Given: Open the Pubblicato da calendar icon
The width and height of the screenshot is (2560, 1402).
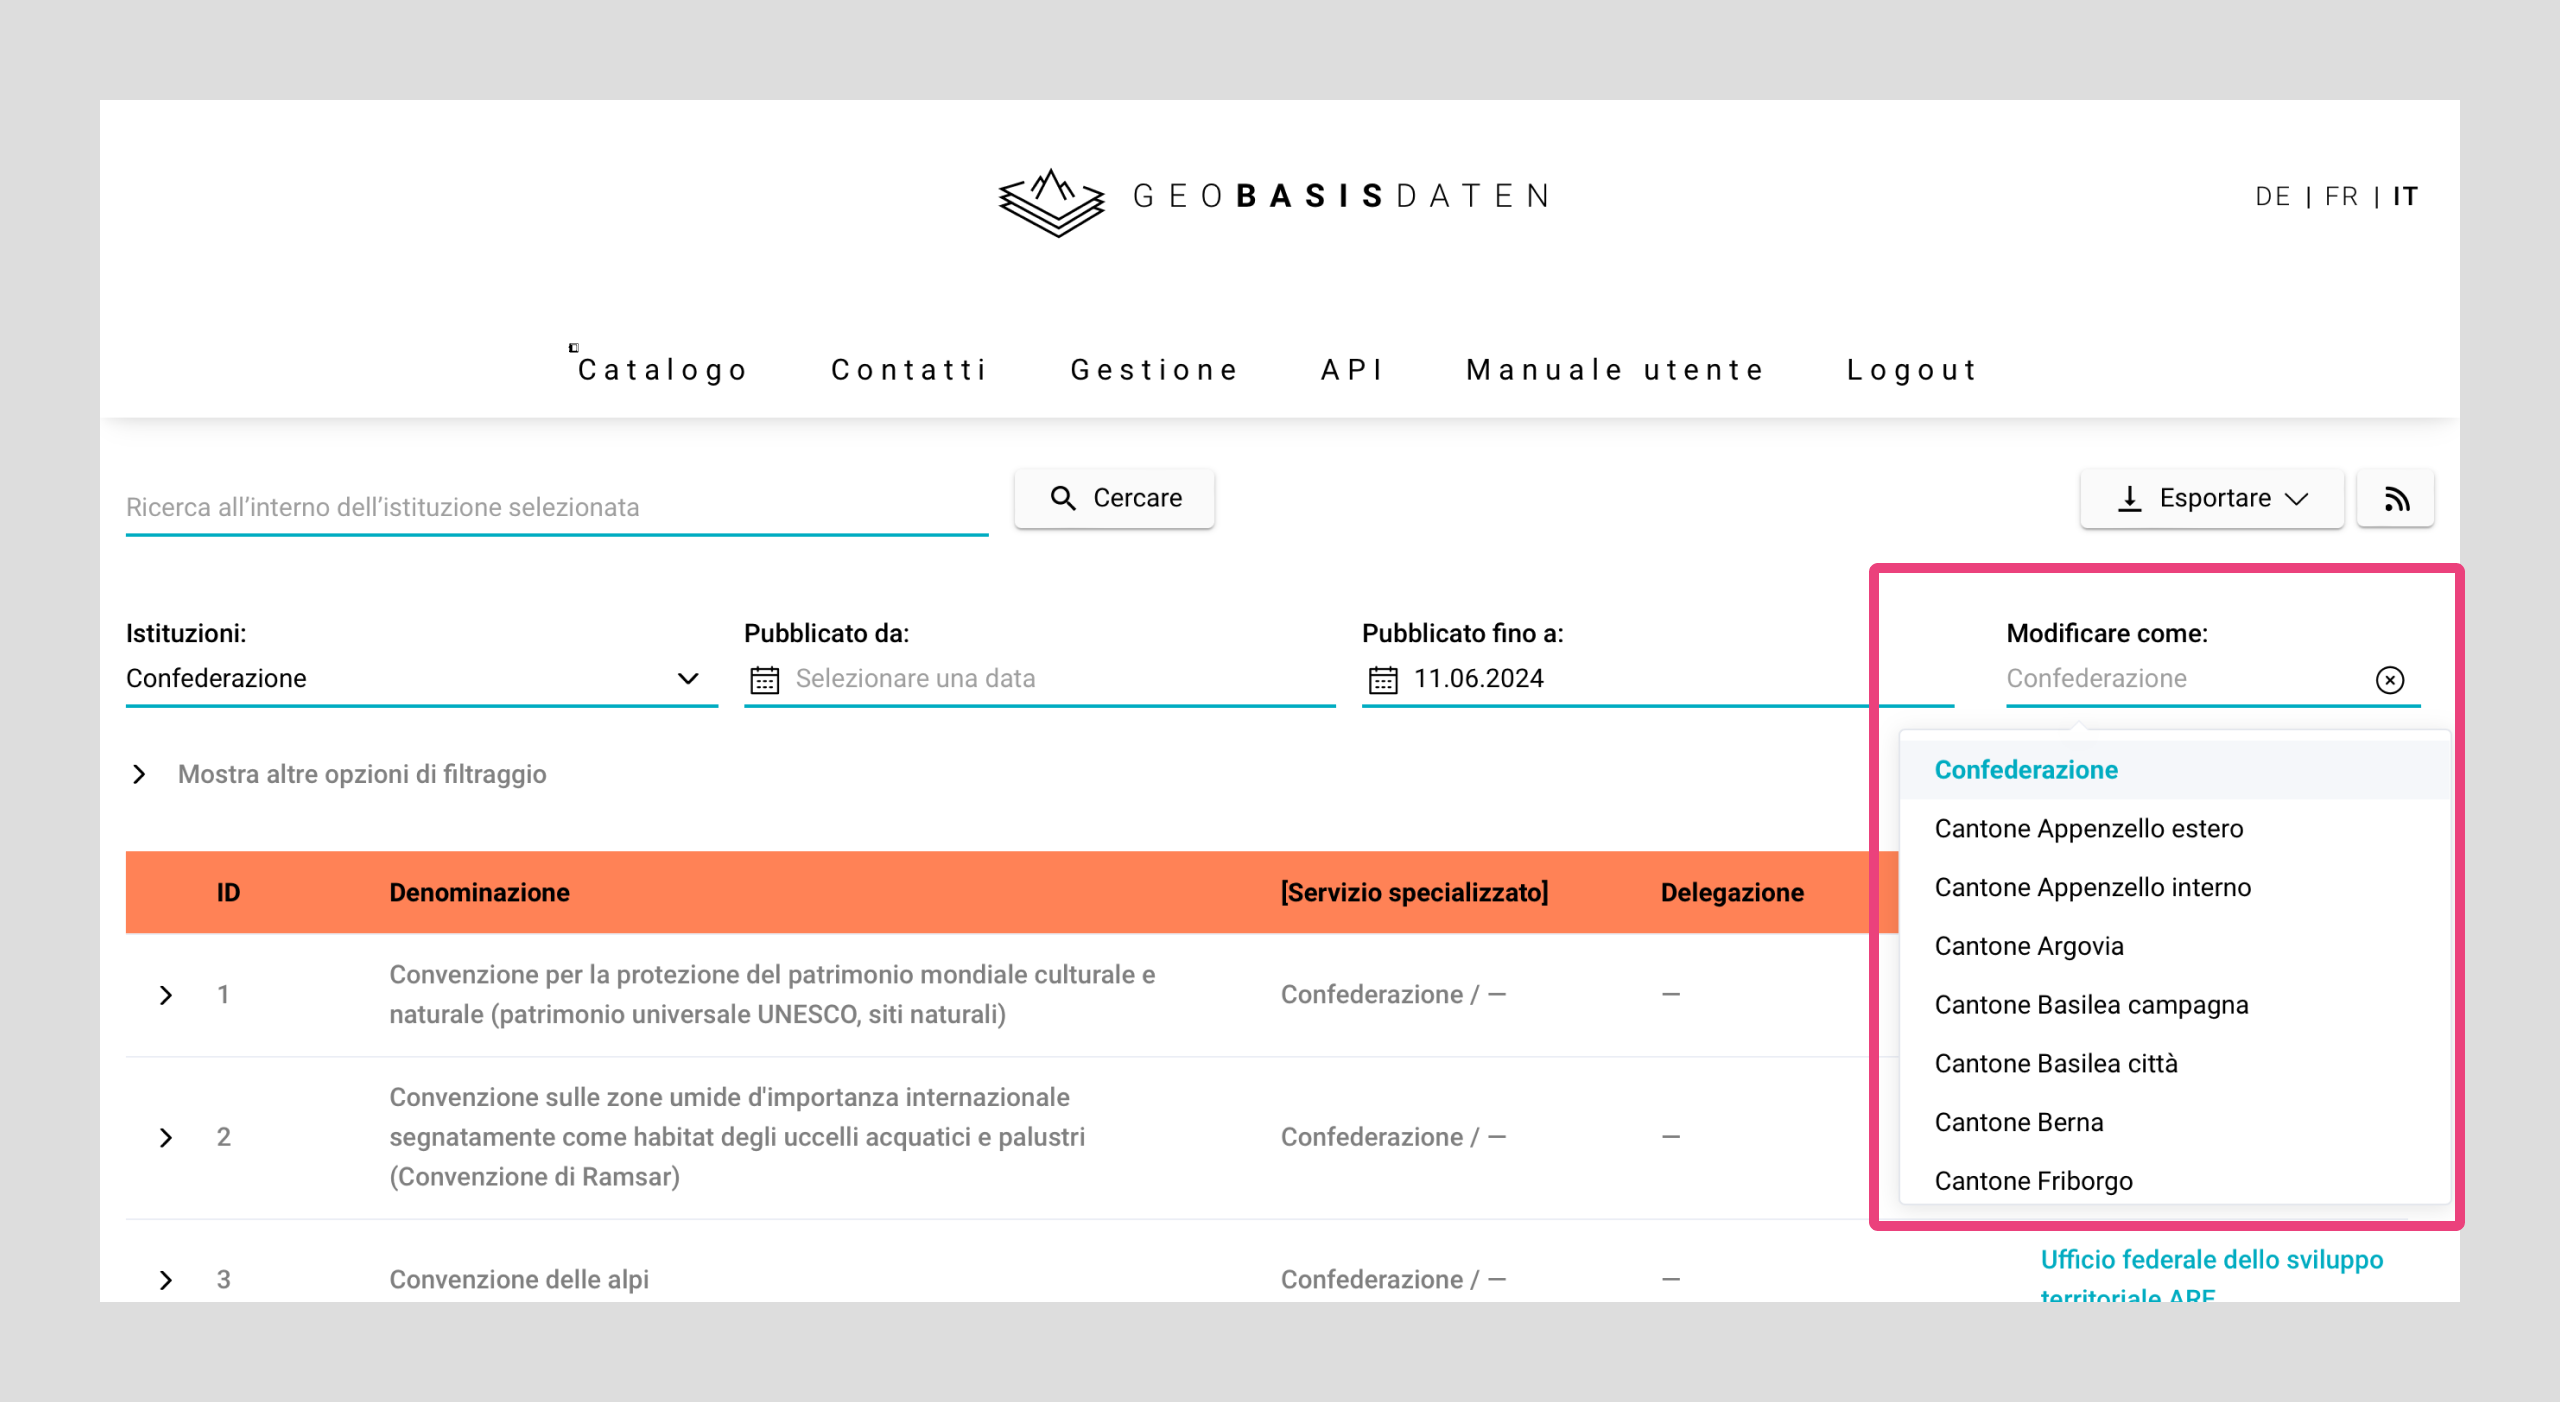Looking at the screenshot, I should pos(765,680).
